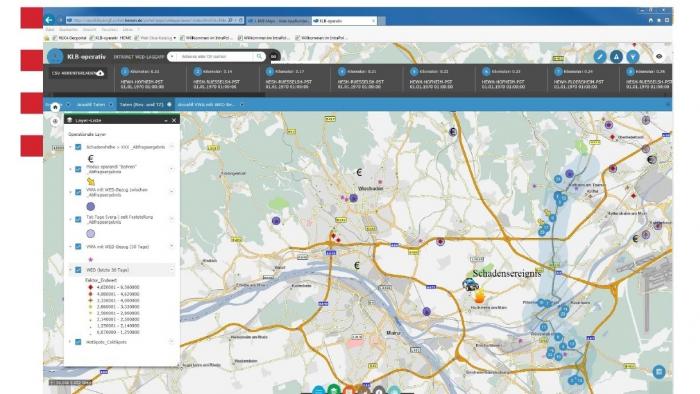Switch to the KLB-operativ browser tab

(344, 21)
